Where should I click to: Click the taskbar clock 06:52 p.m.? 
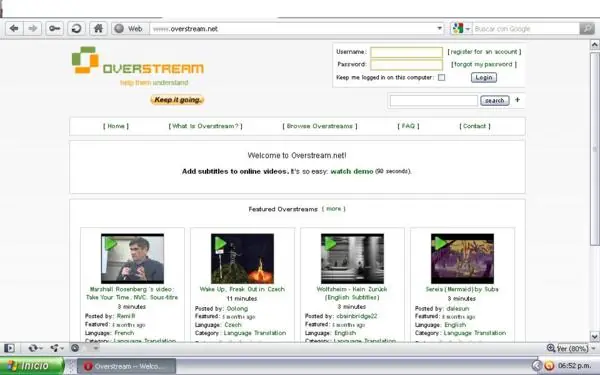click(x=576, y=366)
